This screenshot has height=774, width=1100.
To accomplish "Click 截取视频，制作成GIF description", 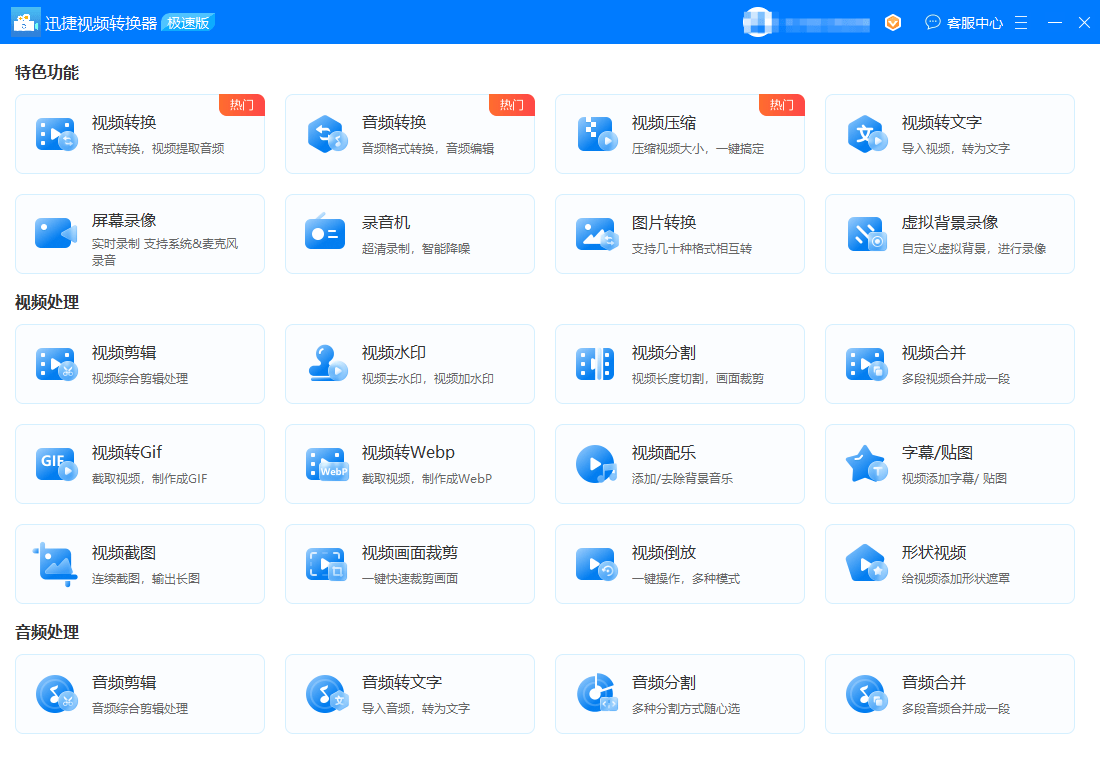I will tap(149, 479).
